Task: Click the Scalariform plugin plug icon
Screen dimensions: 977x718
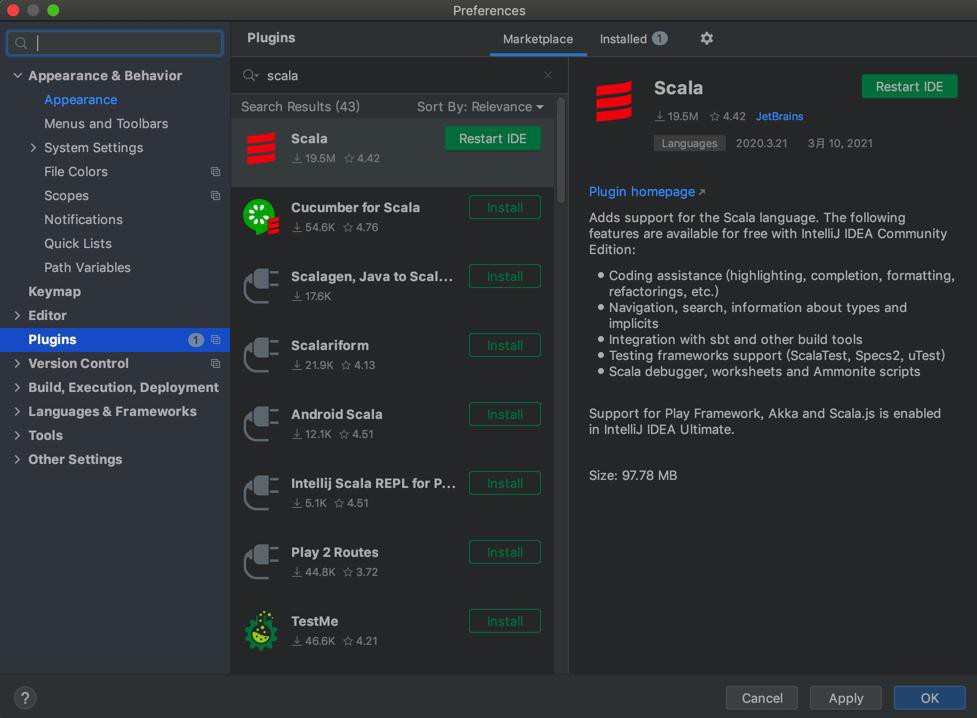Action: pyautogui.click(x=261, y=355)
